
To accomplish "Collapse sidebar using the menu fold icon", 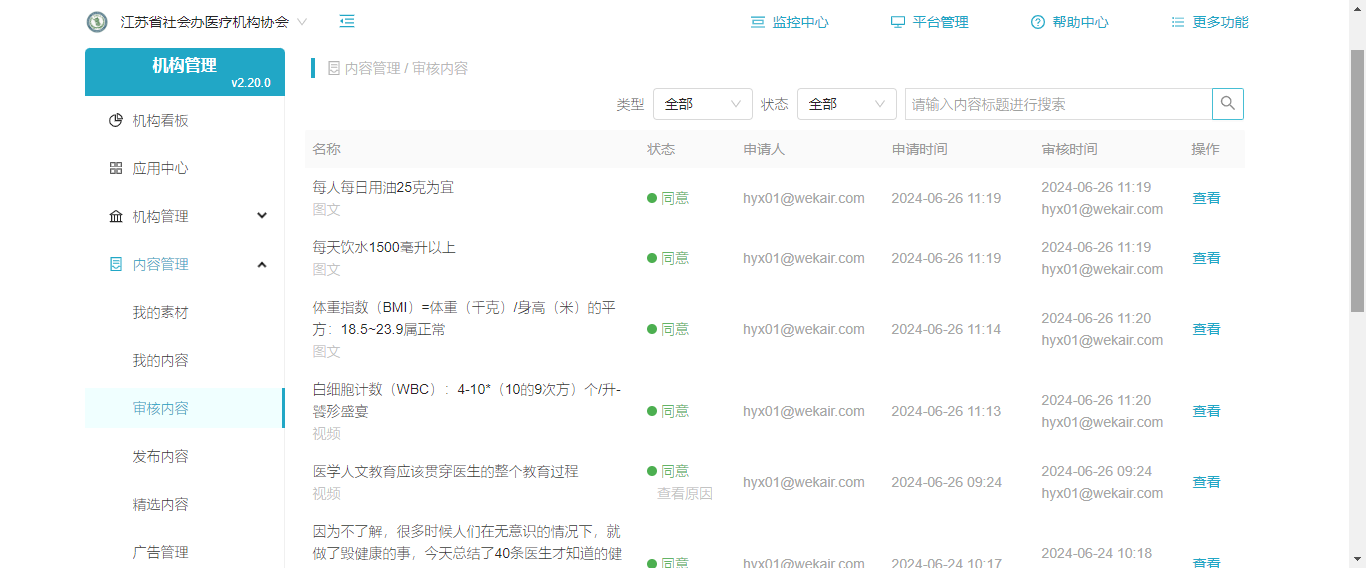I will [x=347, y=21].
